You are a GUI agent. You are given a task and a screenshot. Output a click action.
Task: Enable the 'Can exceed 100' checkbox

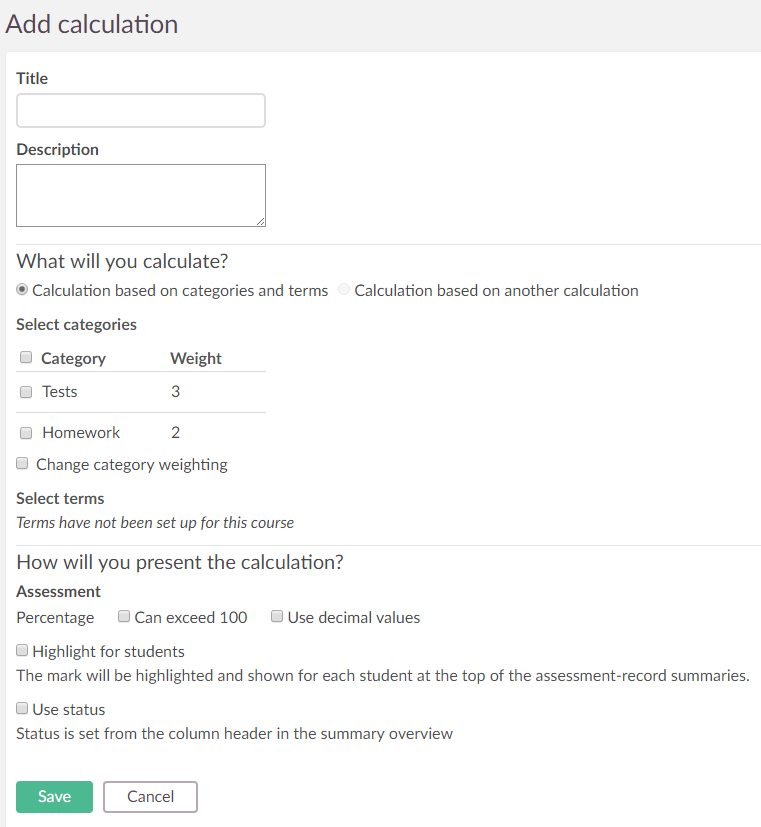click(x=124, y=617)
